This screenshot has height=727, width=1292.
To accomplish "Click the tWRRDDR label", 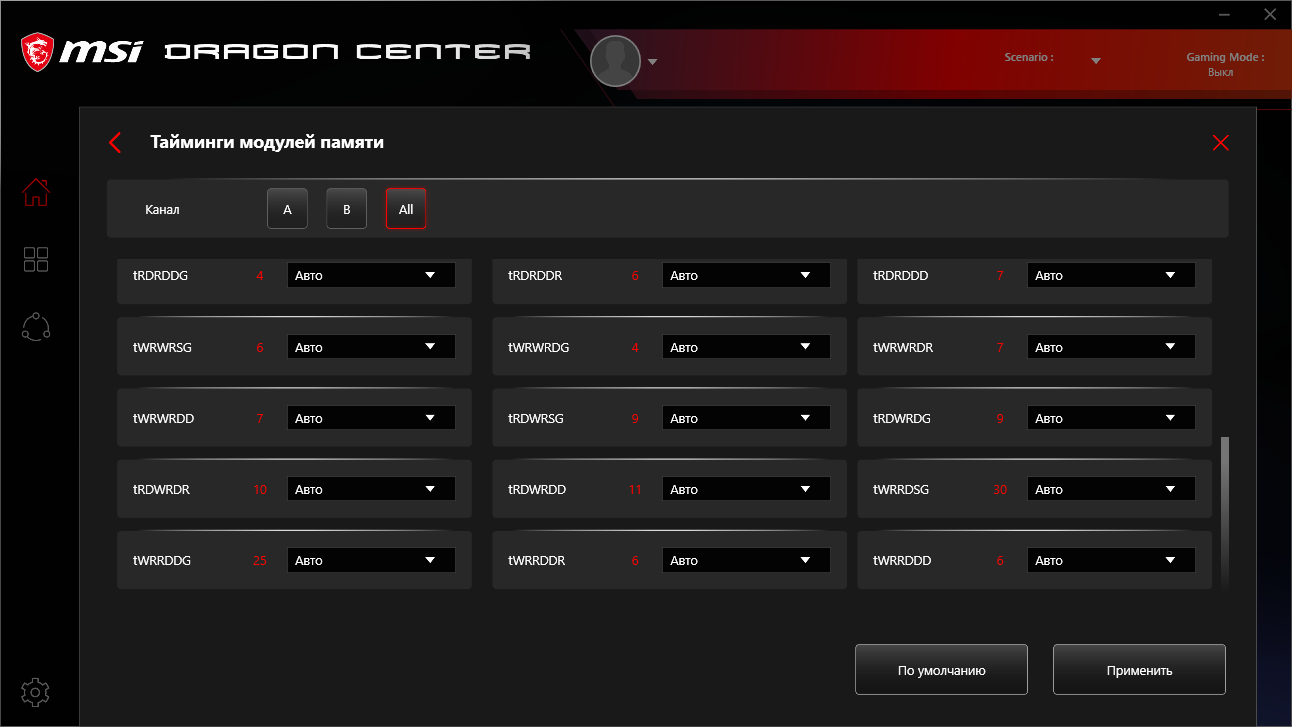I will pyautogui.click(x=536, y=560).
